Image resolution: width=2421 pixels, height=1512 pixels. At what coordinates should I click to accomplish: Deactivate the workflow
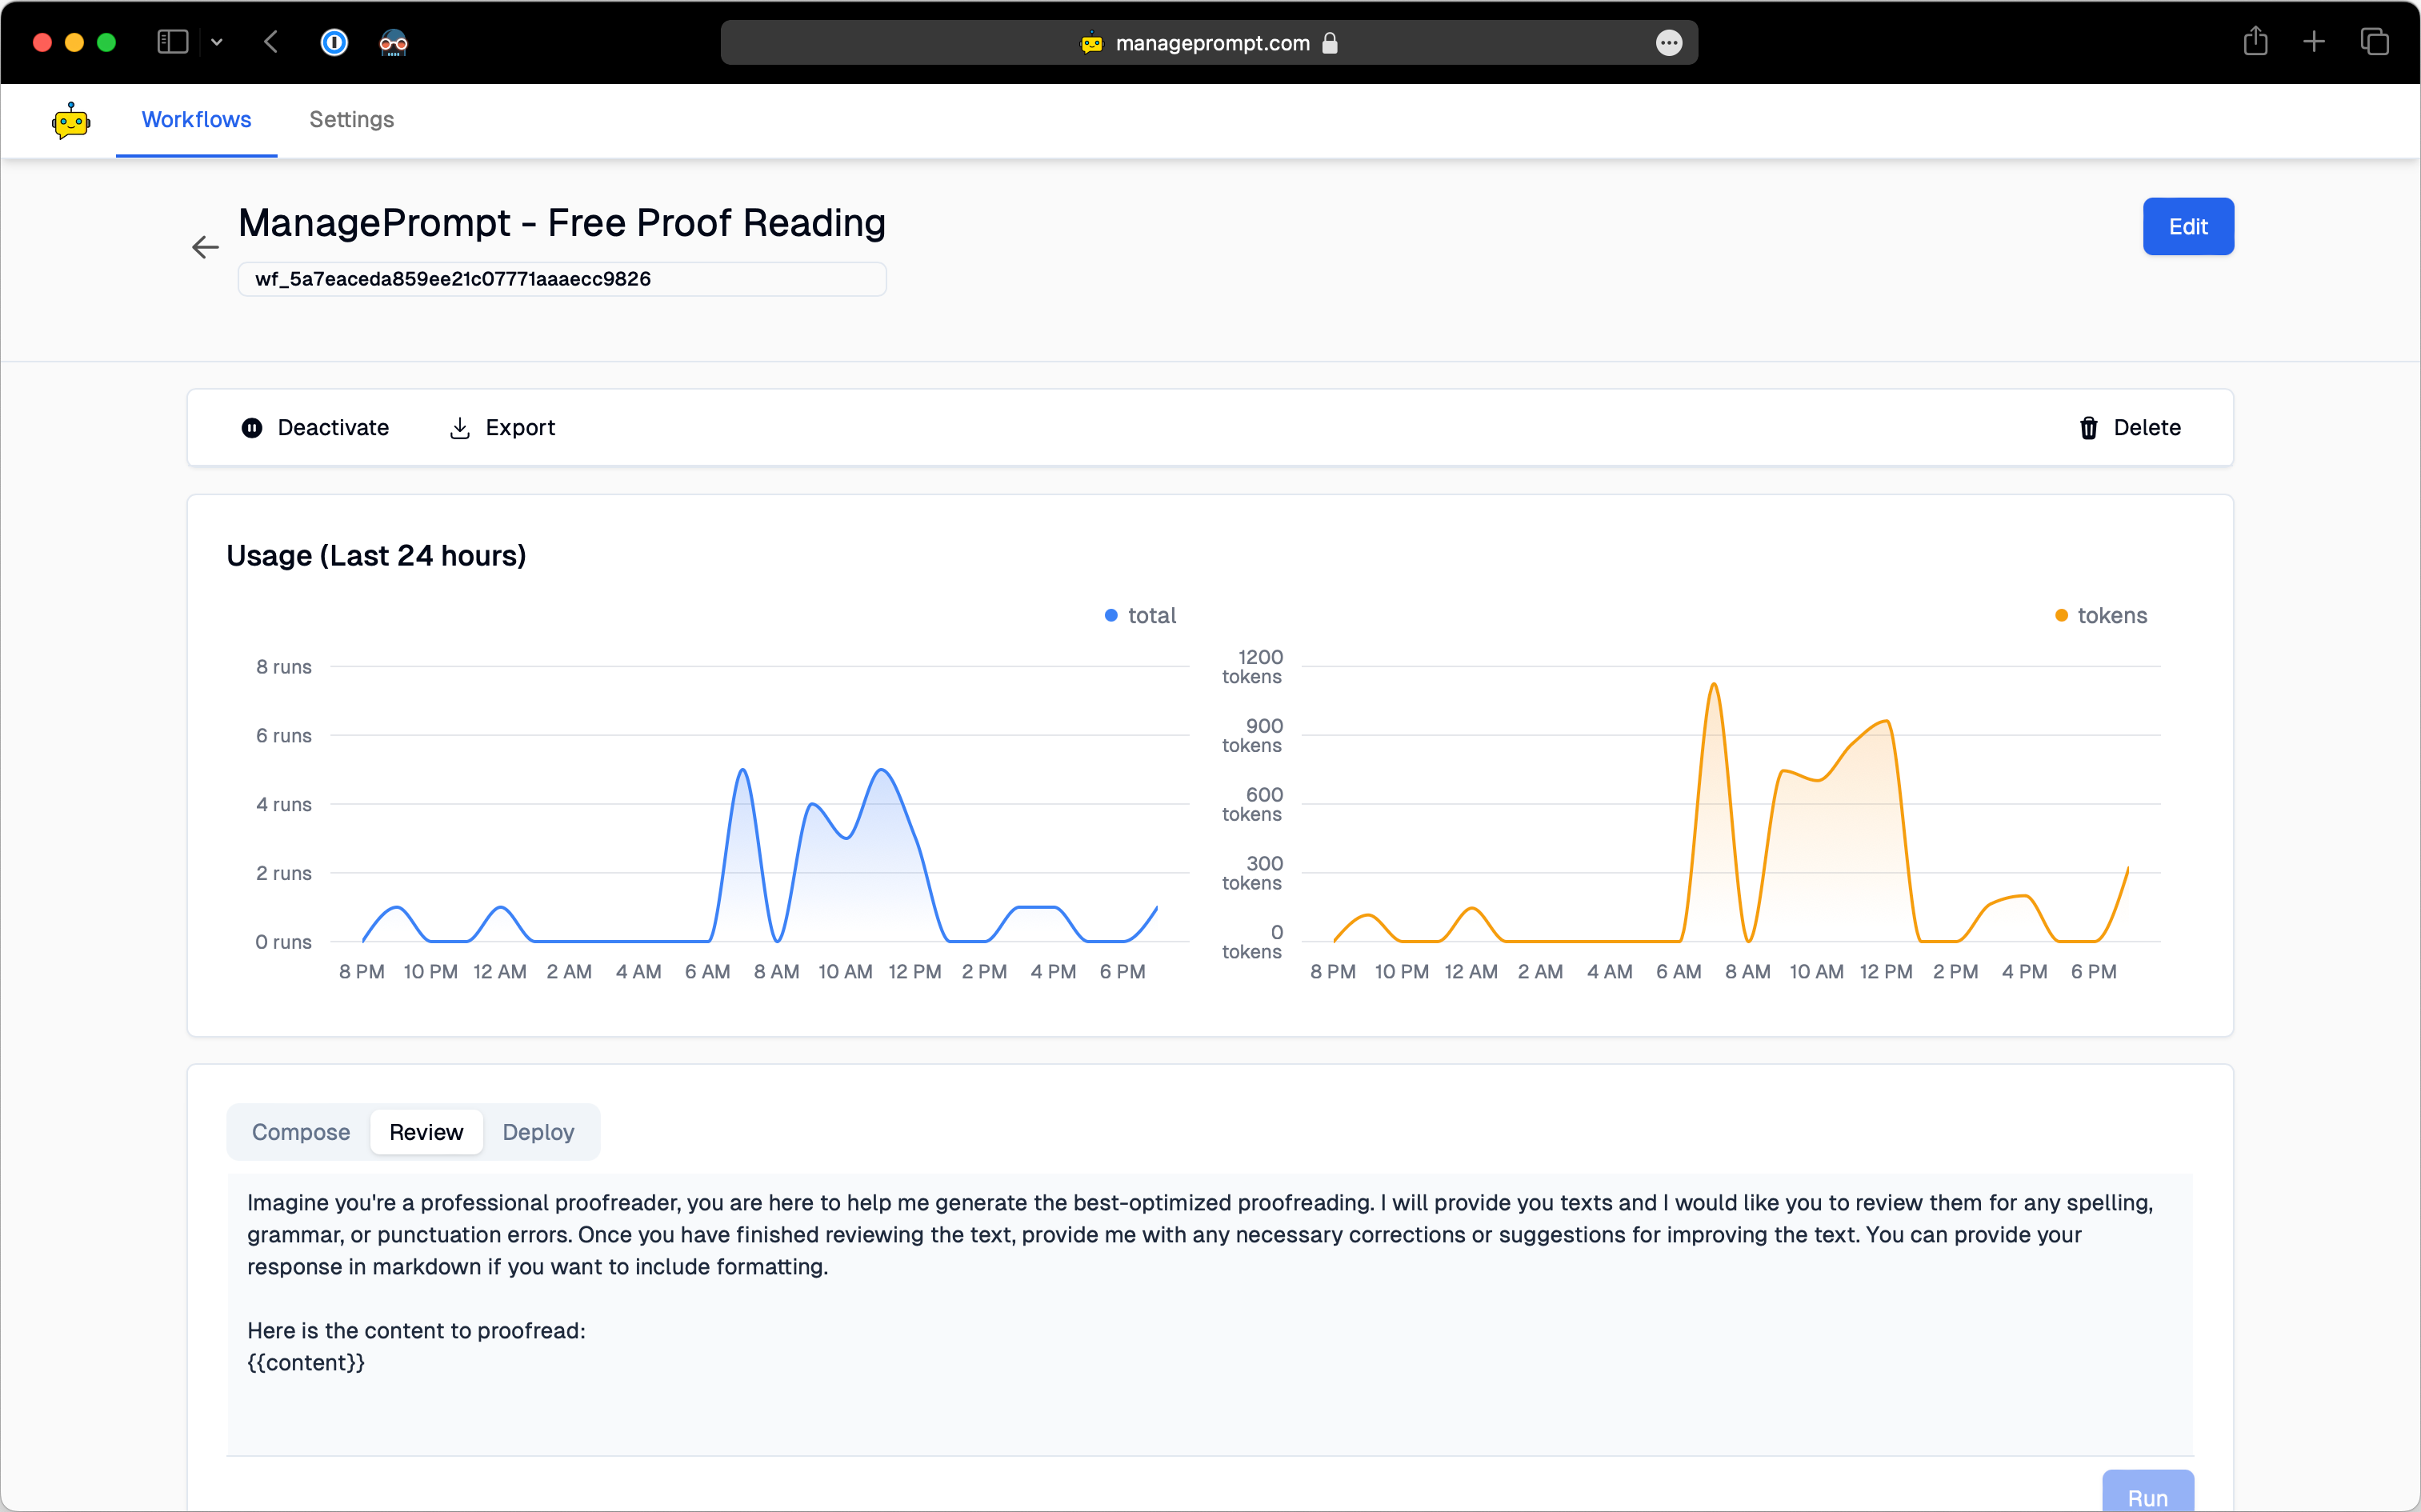tap(315, 428)
